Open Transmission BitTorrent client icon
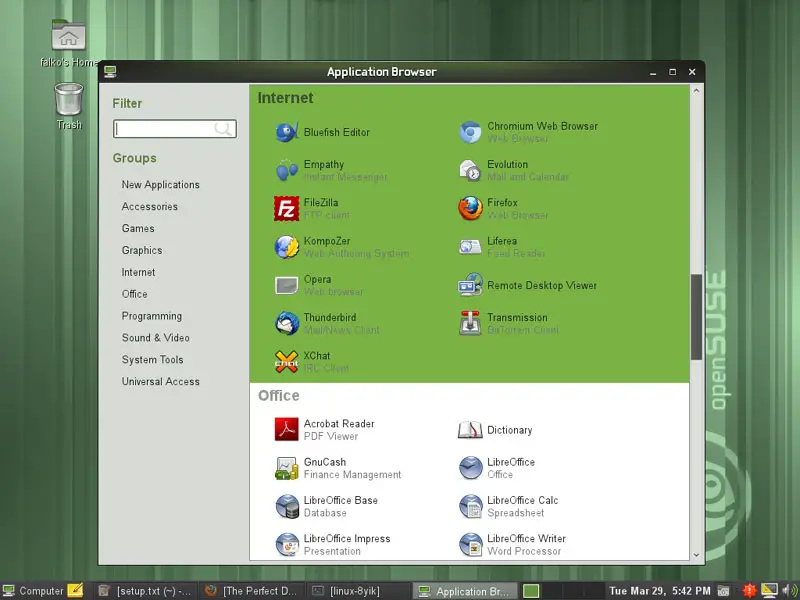This screenshot has width=800, height=600. click(x=470, y=323)
